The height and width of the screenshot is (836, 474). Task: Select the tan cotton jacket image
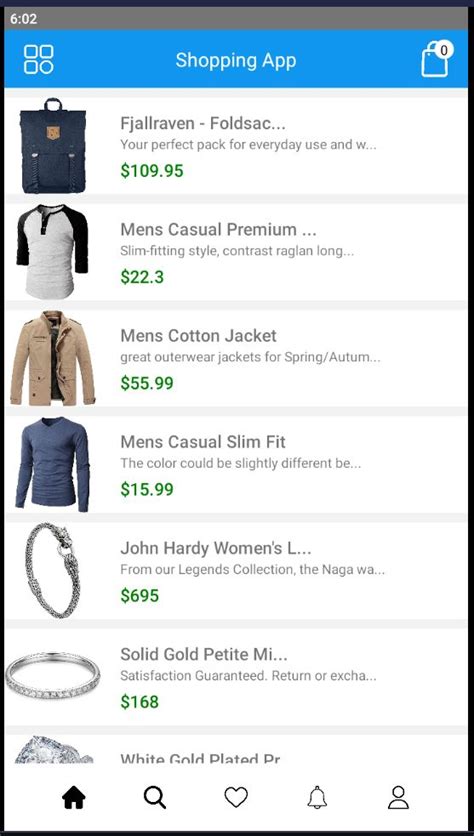pyautogui.click(x=52, y=358)
